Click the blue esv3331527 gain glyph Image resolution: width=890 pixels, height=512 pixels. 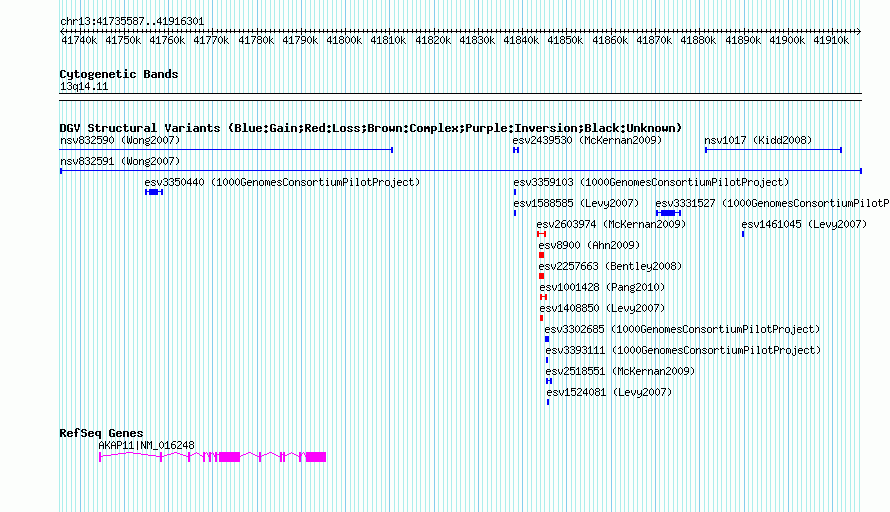tap(668, 213)
